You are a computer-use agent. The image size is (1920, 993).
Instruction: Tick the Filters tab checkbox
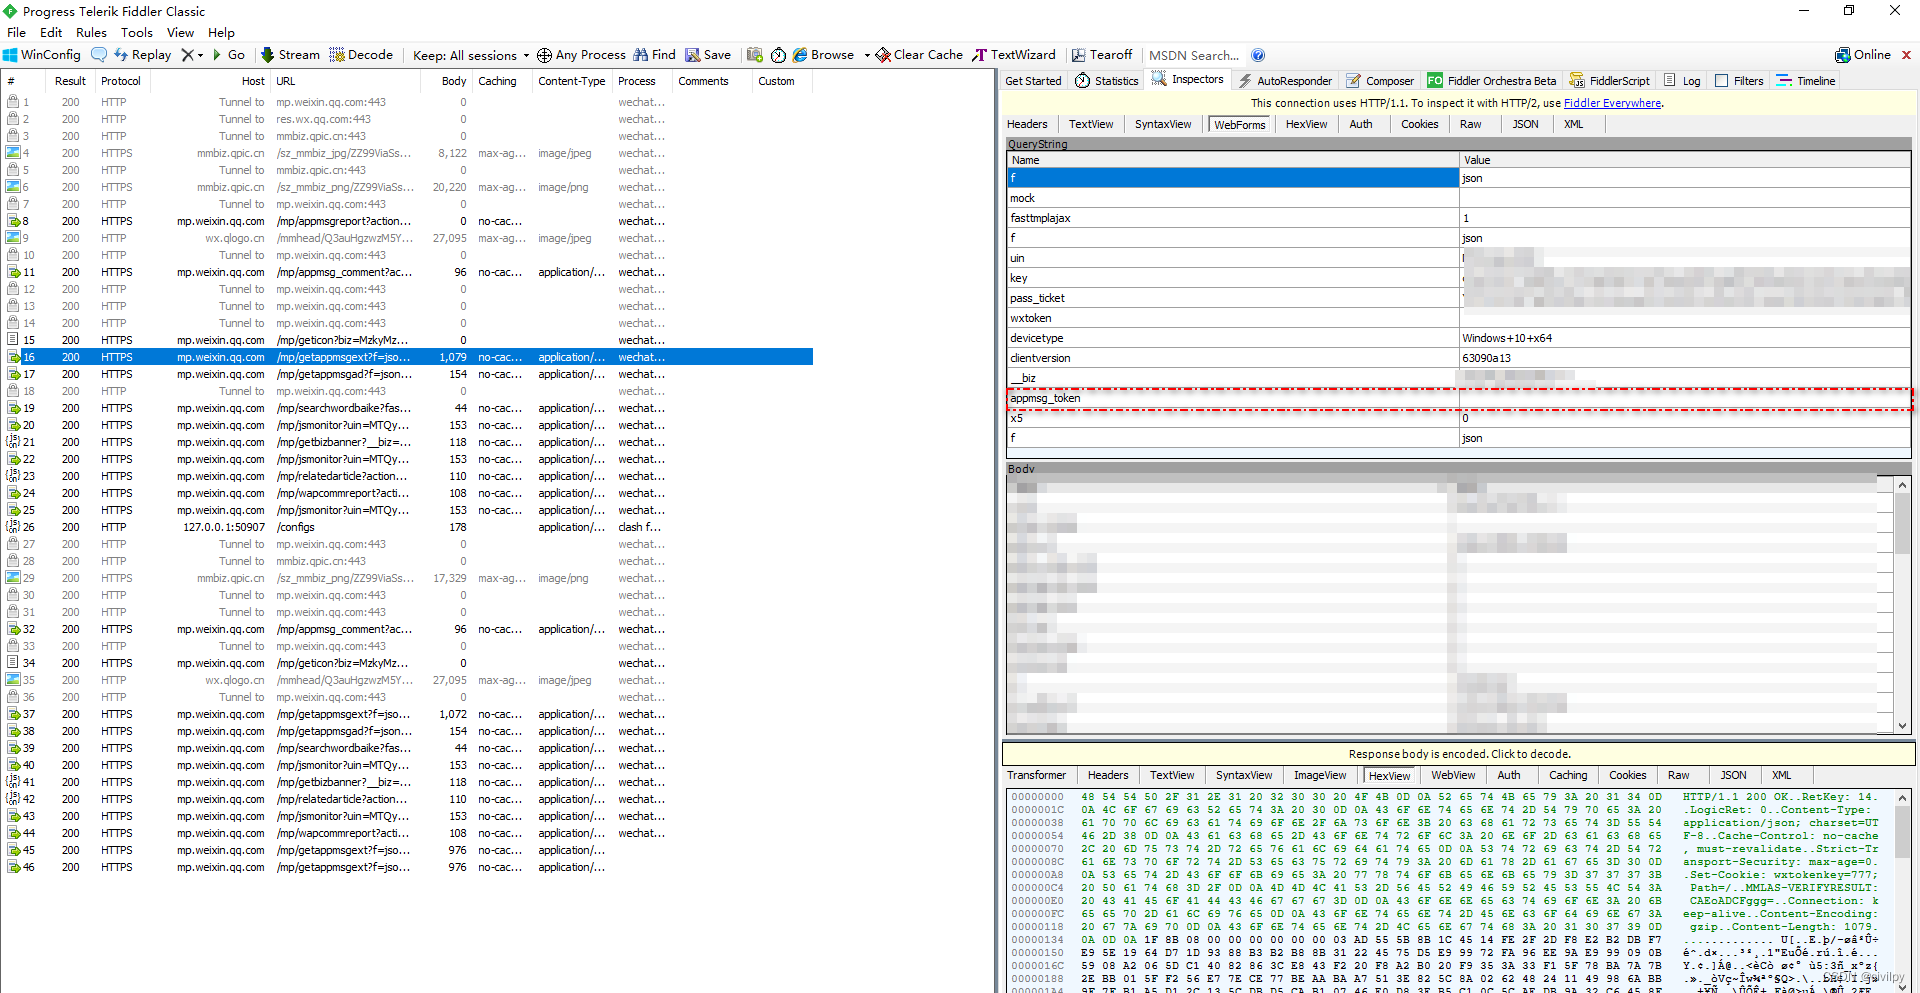coord(1721,81)
